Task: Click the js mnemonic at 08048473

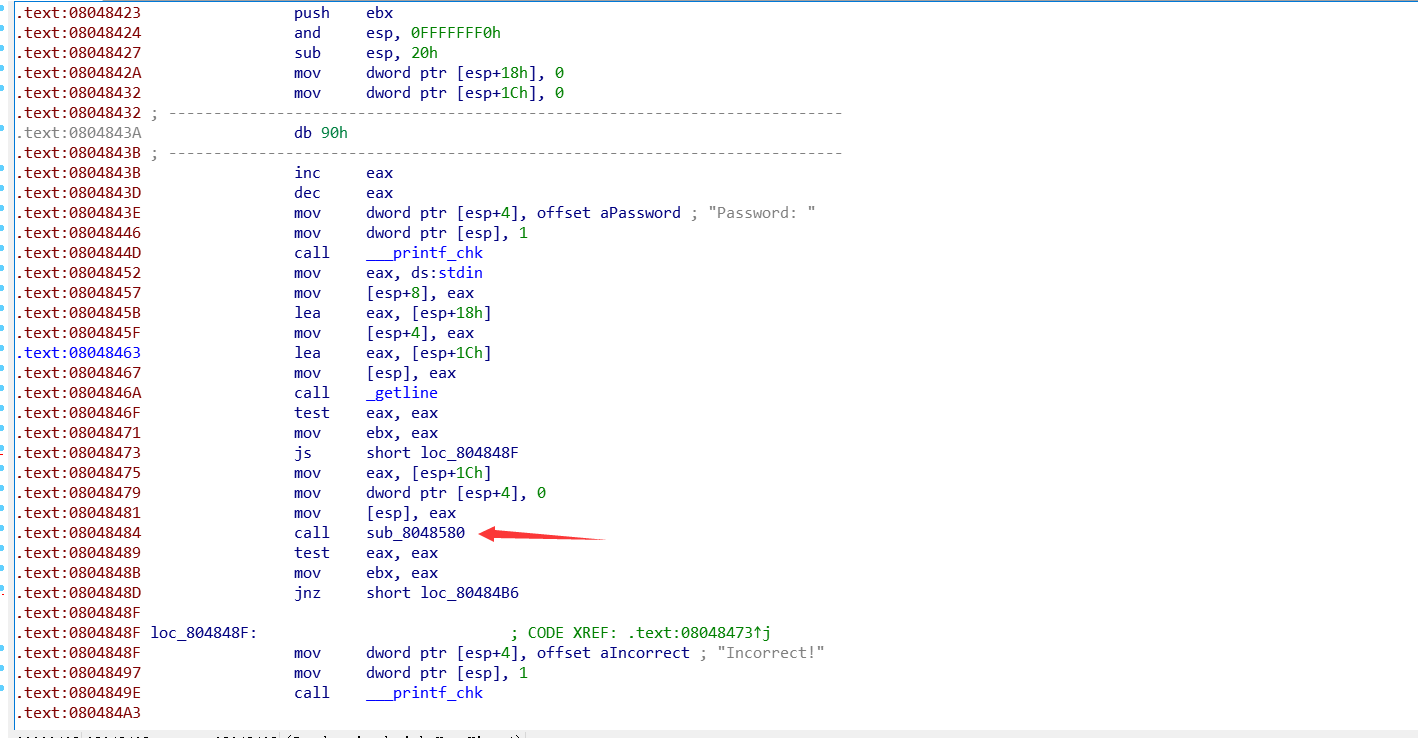Action: coord(303,453)
